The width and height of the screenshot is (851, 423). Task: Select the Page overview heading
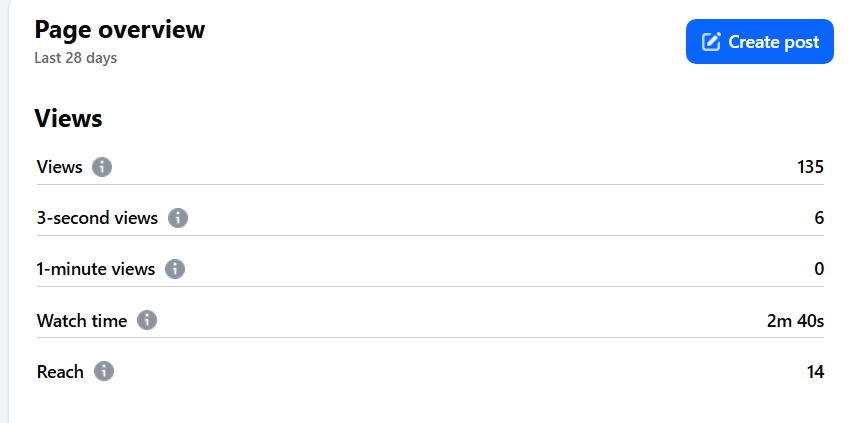(x=120, y=29)
